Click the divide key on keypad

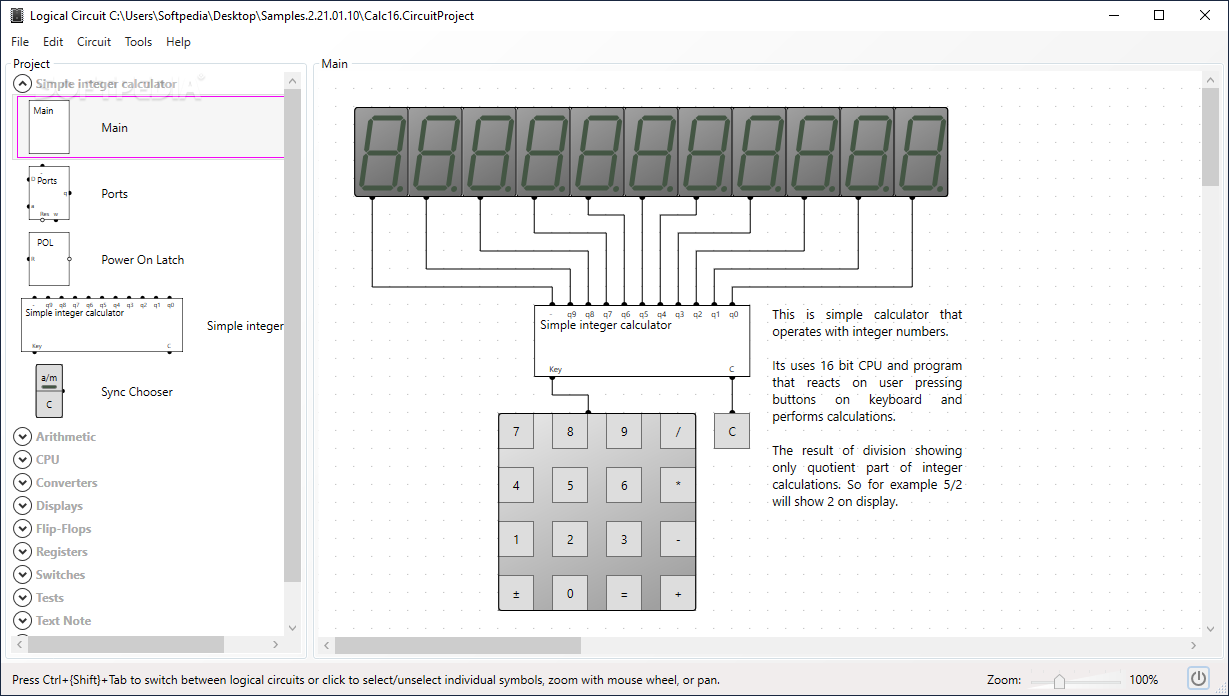point(678,432)
